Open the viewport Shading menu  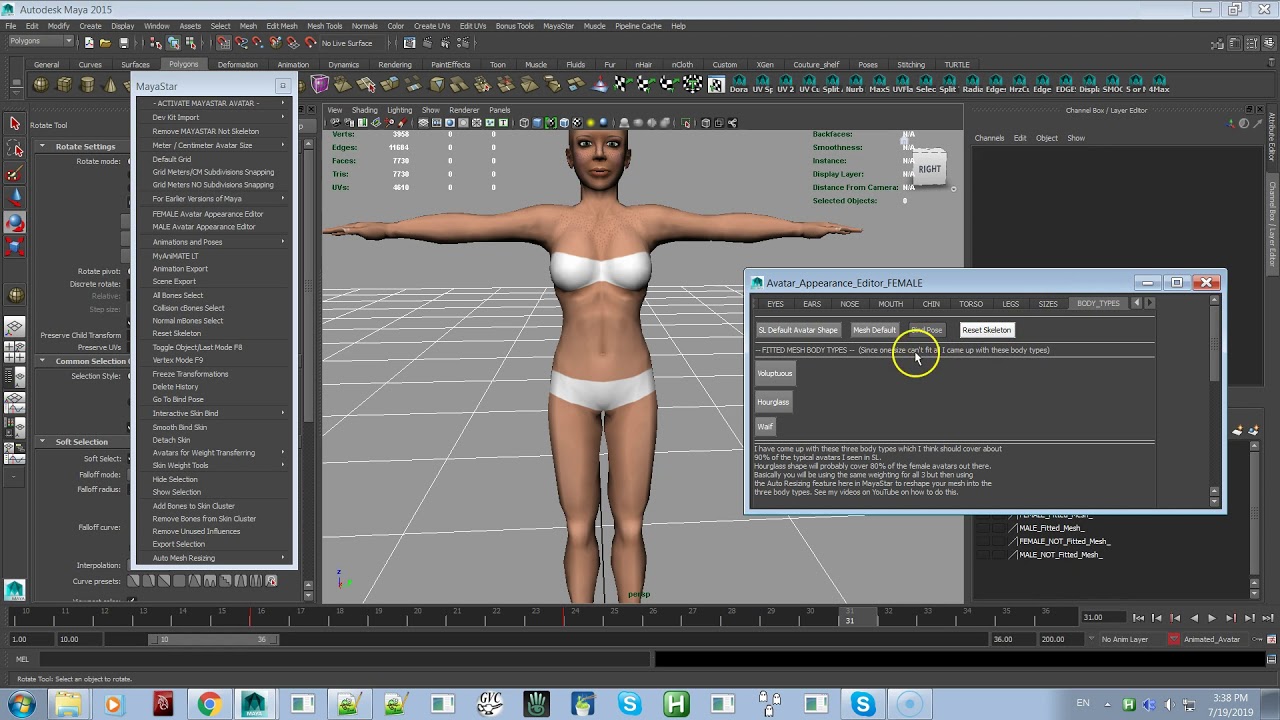[364, 110]
